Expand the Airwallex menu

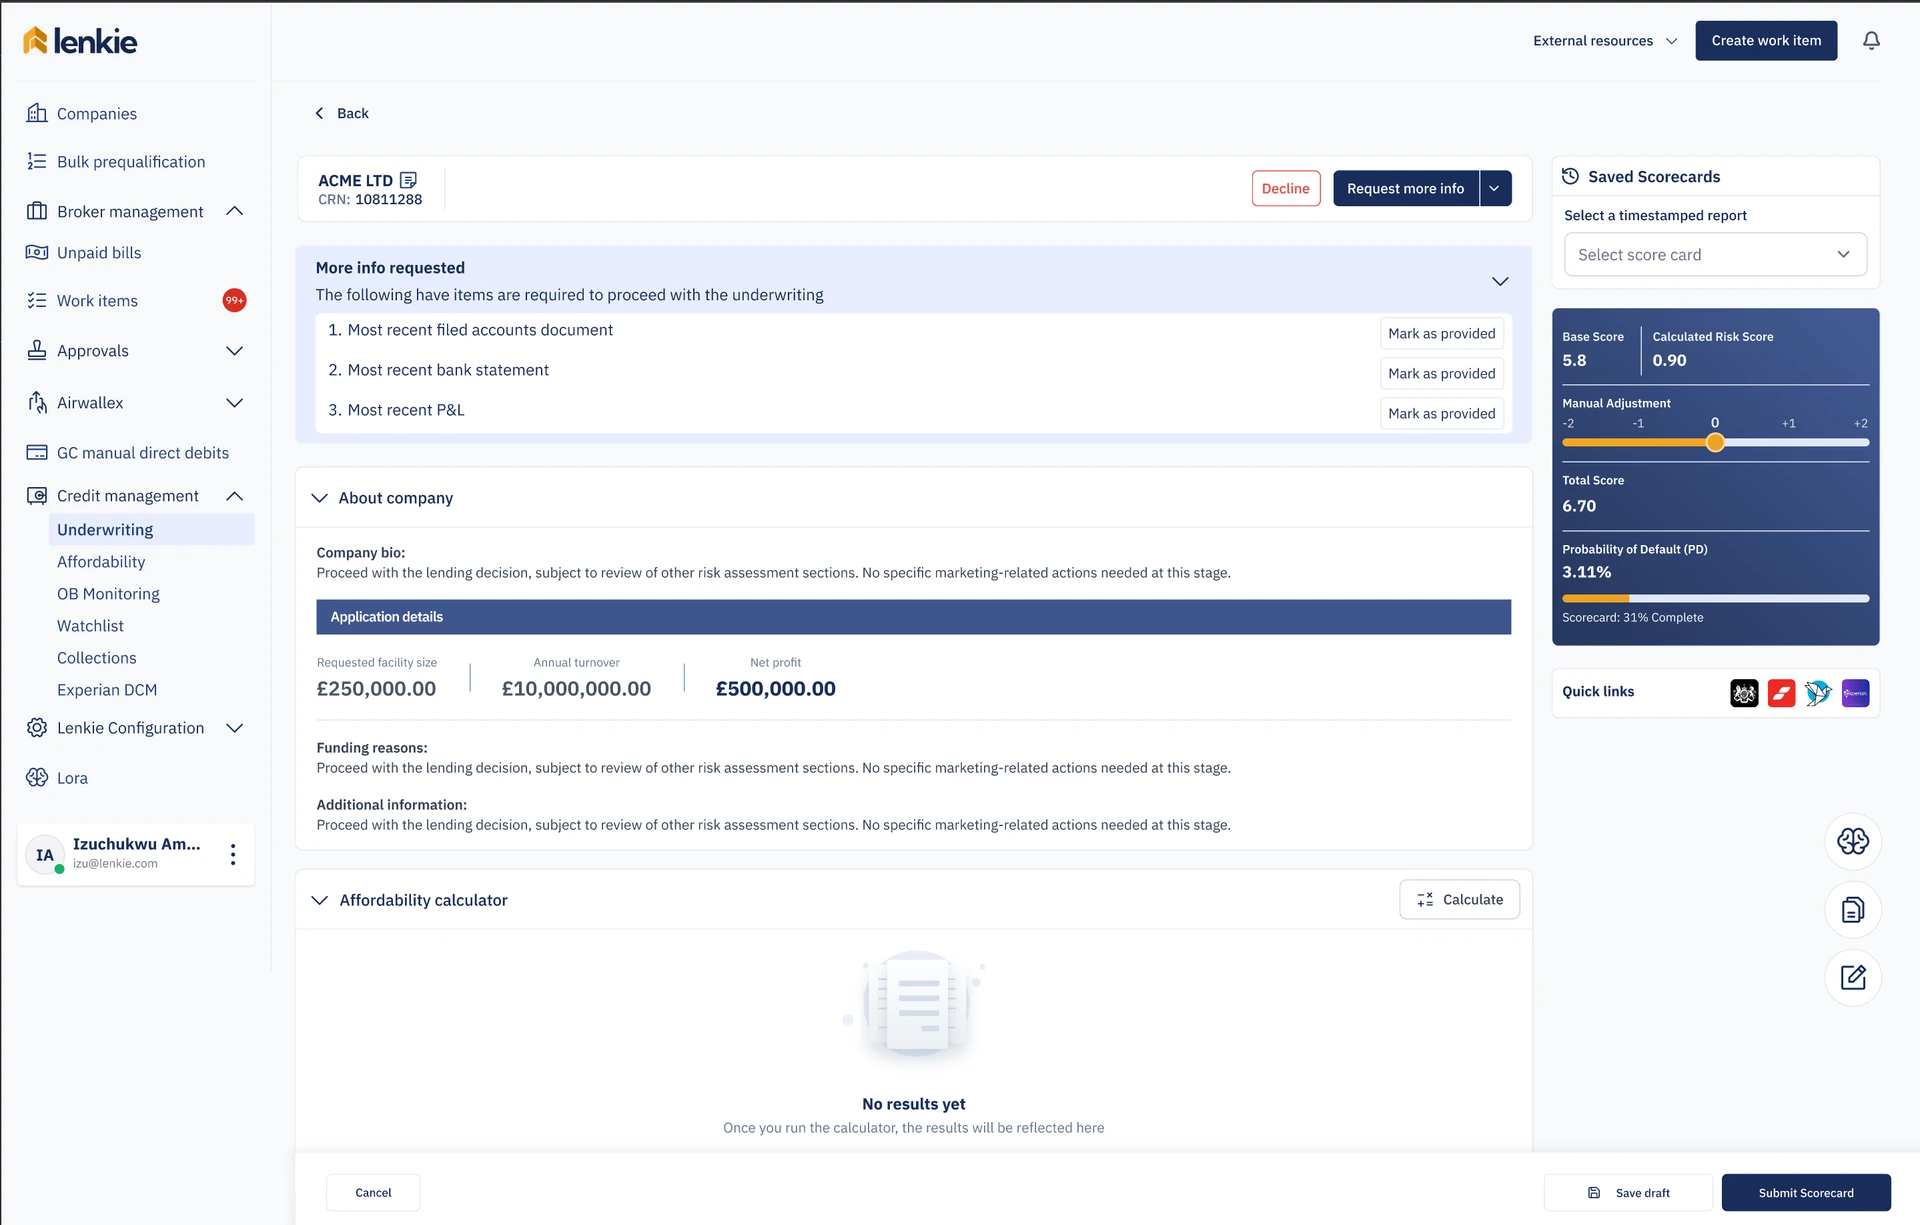(235, 402)
